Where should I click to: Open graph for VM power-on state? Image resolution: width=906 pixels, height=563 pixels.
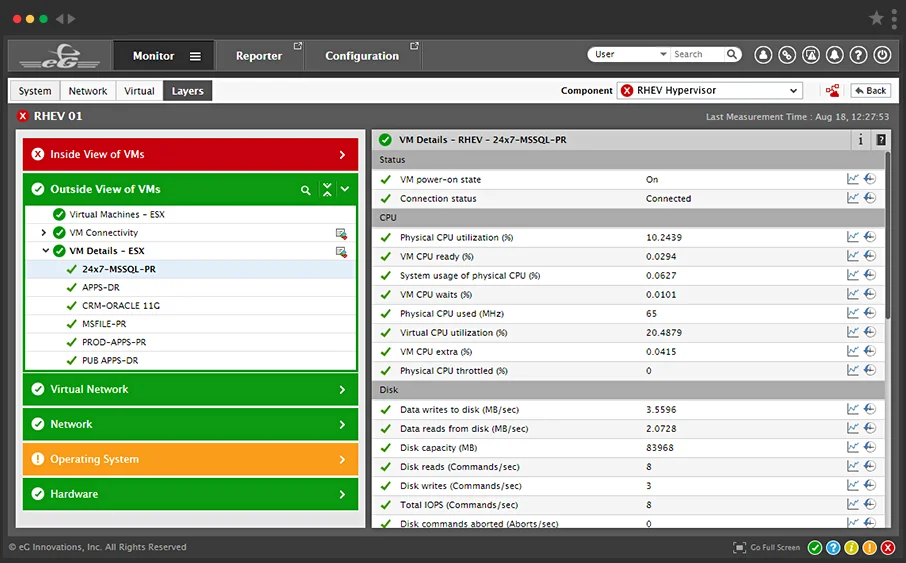tap(852, 179)
